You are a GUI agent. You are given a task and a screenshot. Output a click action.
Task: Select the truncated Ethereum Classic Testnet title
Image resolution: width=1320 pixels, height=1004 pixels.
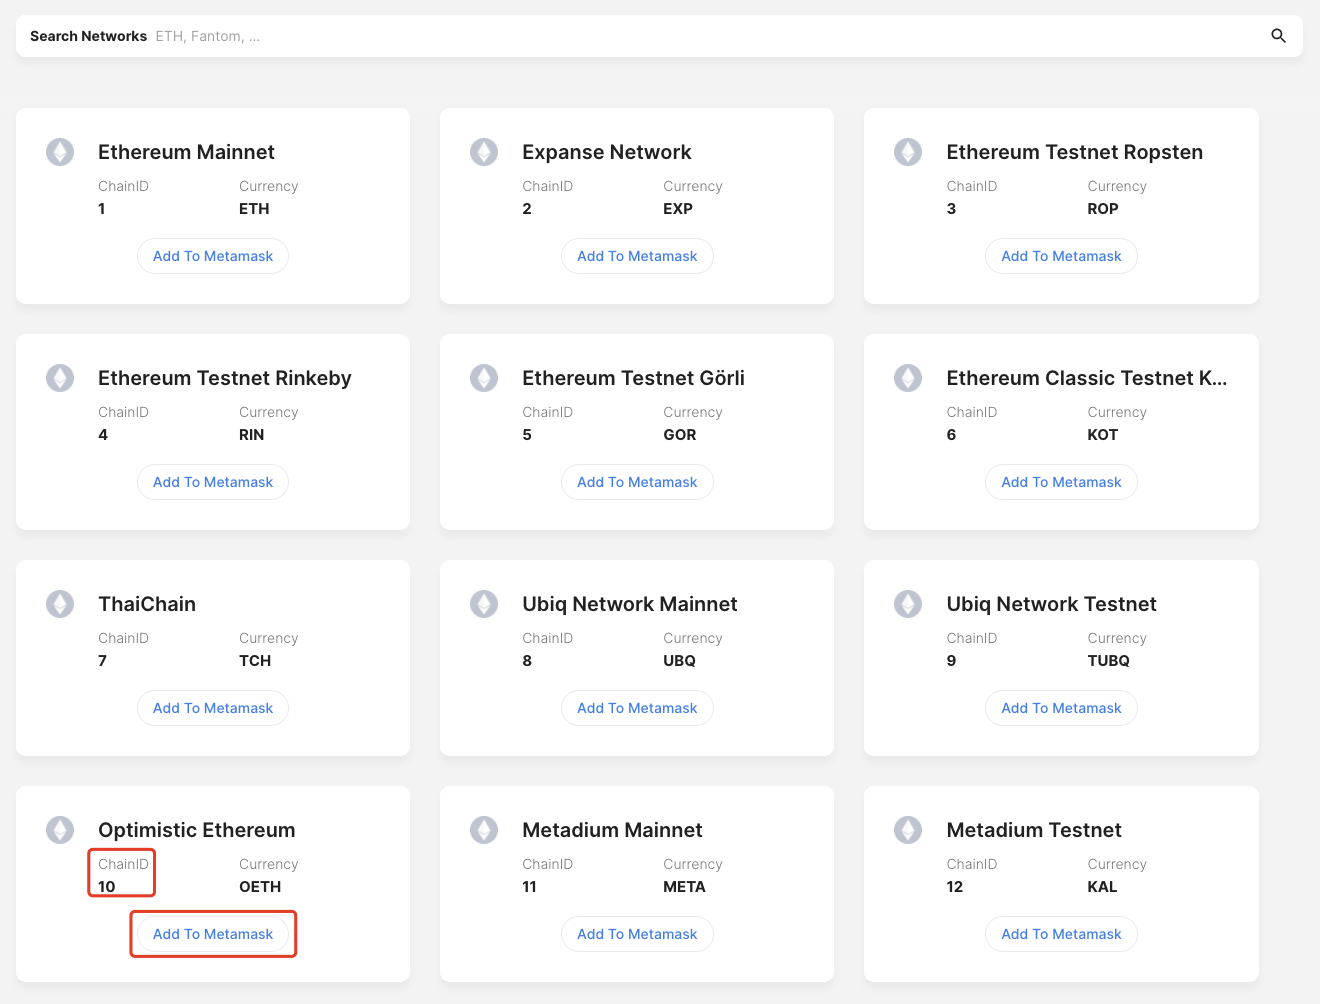click(1087, 378)
